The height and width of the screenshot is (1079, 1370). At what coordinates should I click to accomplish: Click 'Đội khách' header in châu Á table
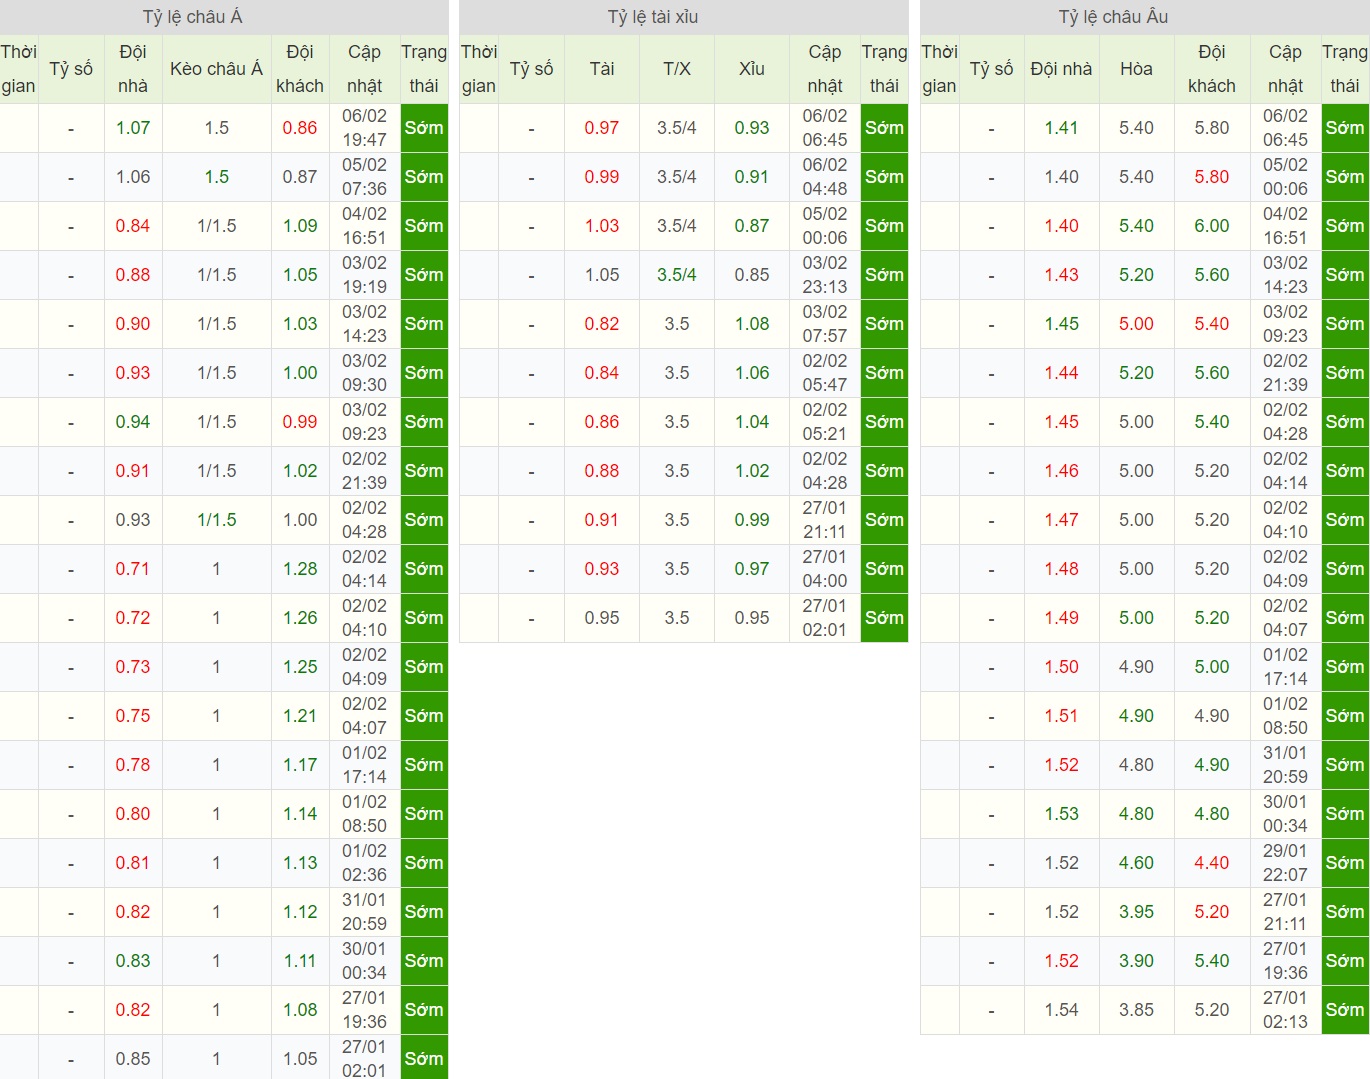coord(300,69)
